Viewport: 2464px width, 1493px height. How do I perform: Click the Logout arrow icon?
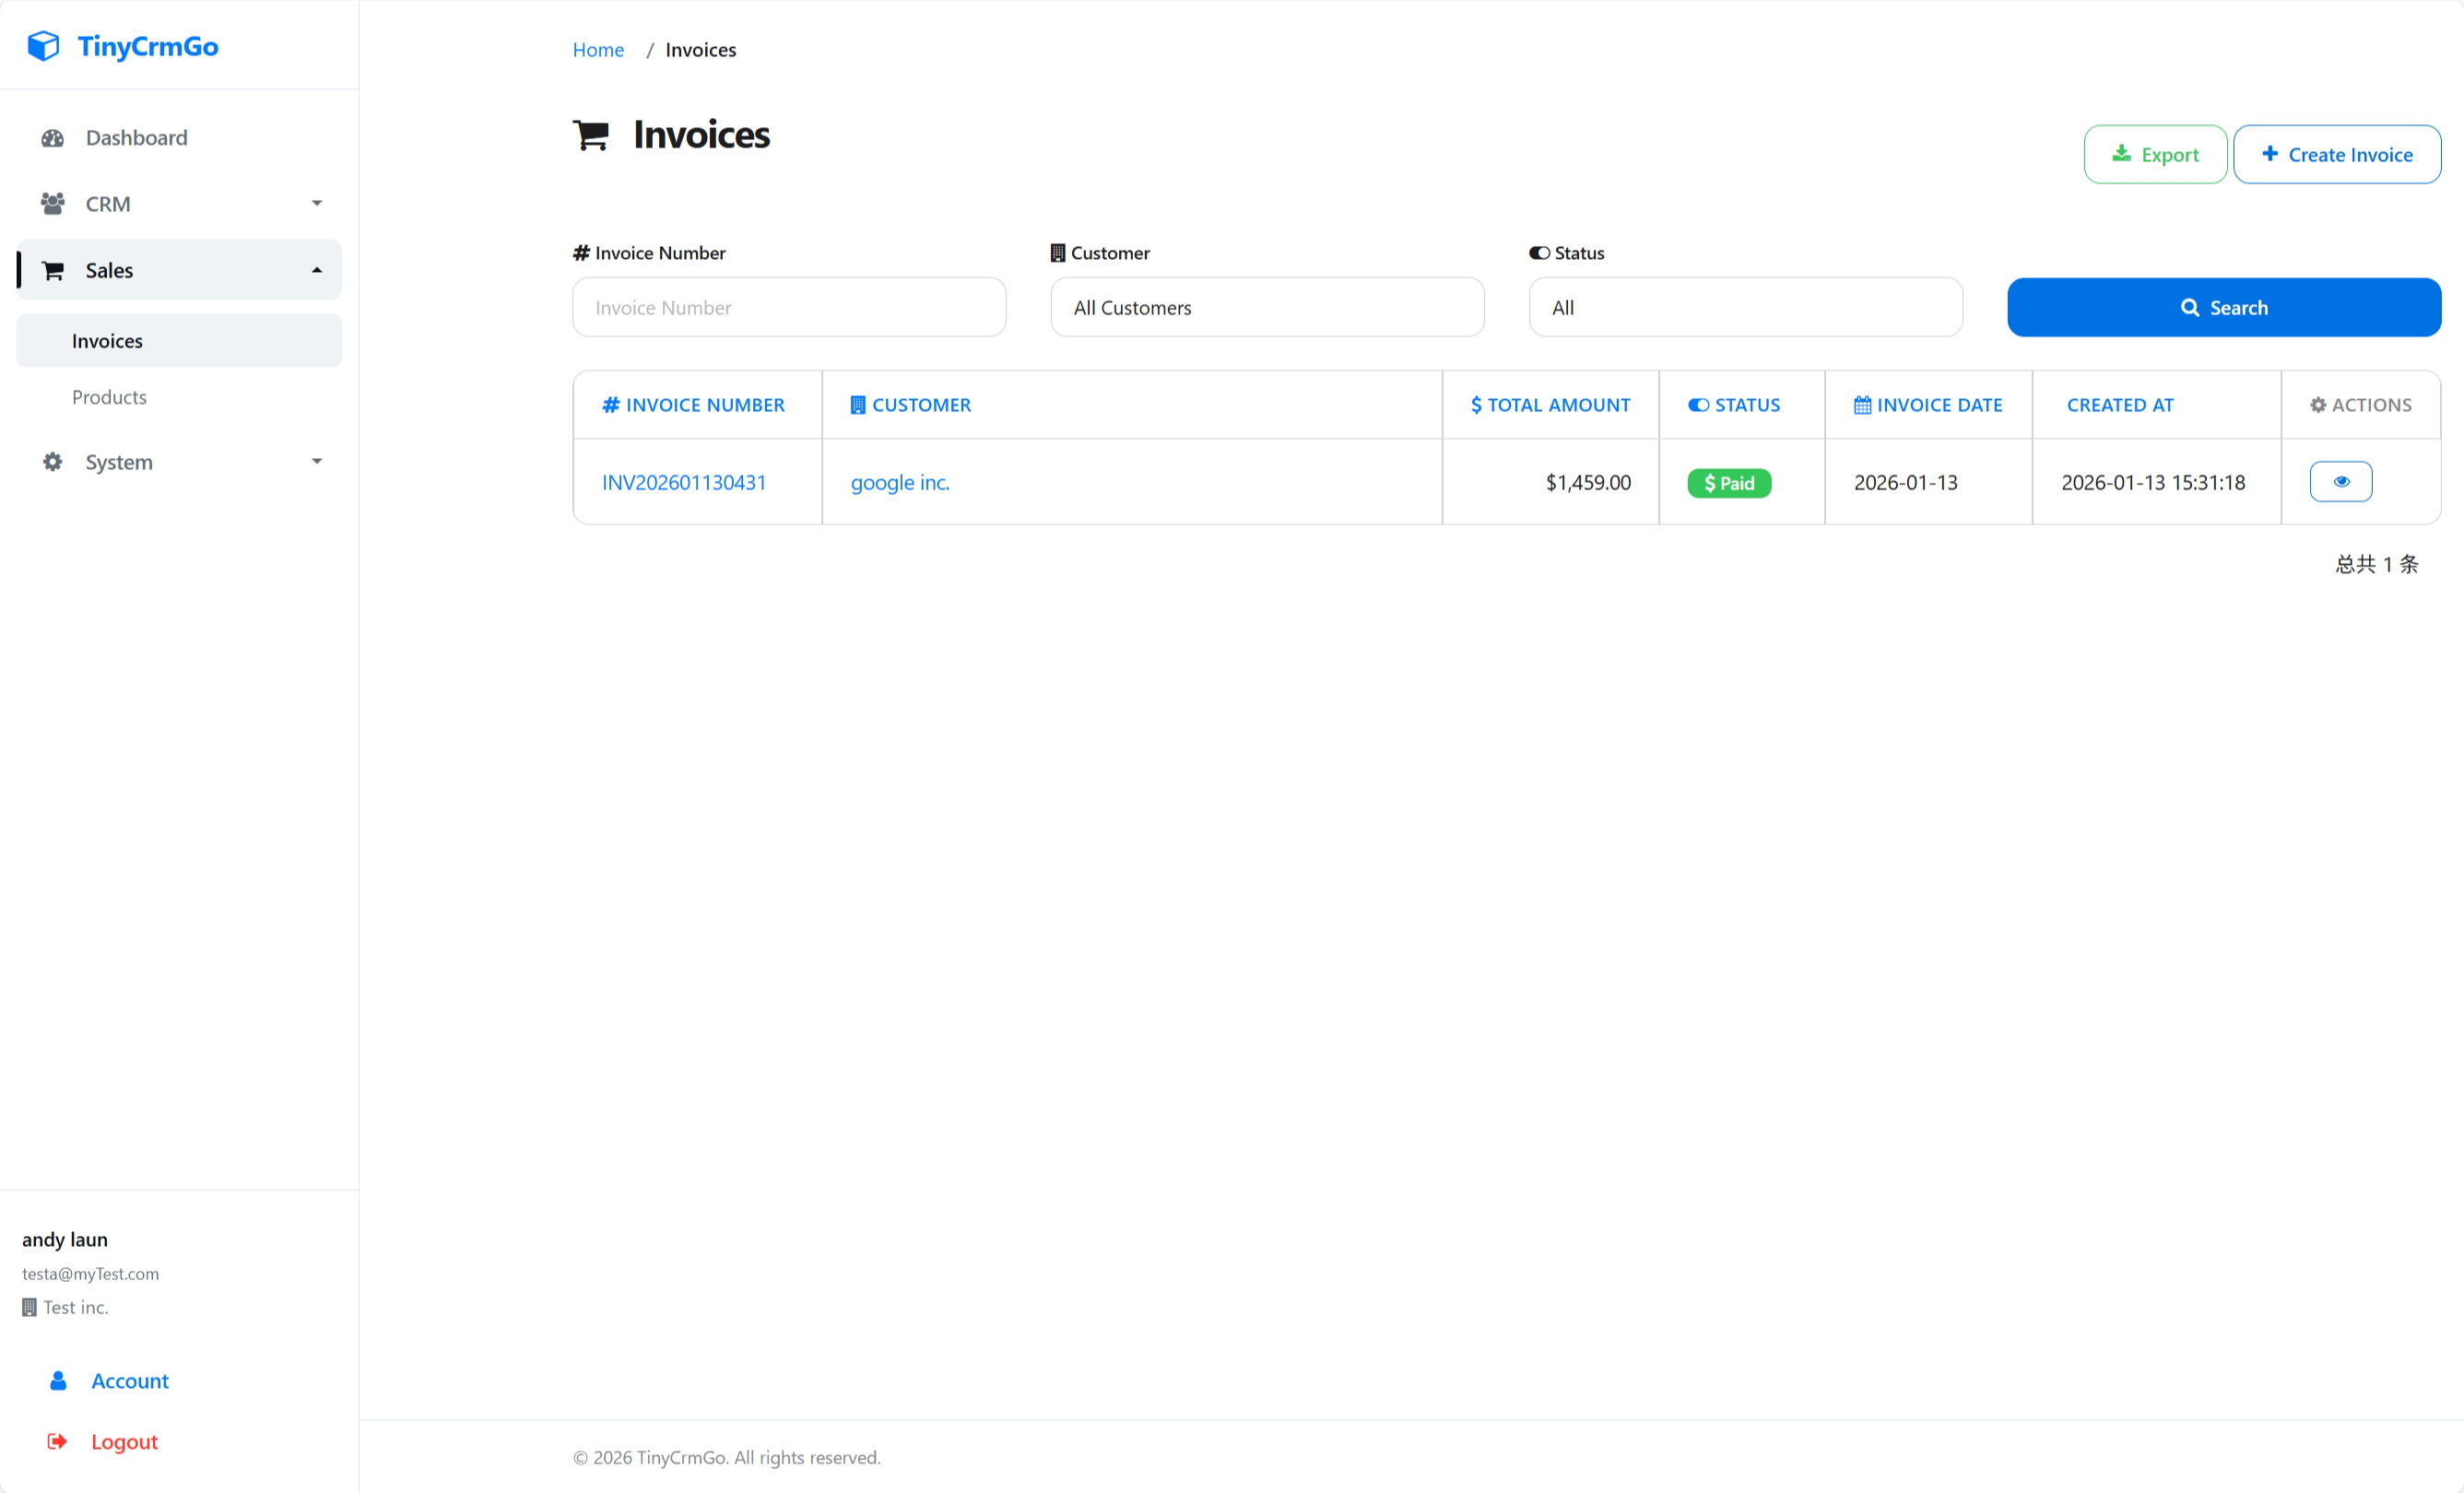pos(57,1441)
